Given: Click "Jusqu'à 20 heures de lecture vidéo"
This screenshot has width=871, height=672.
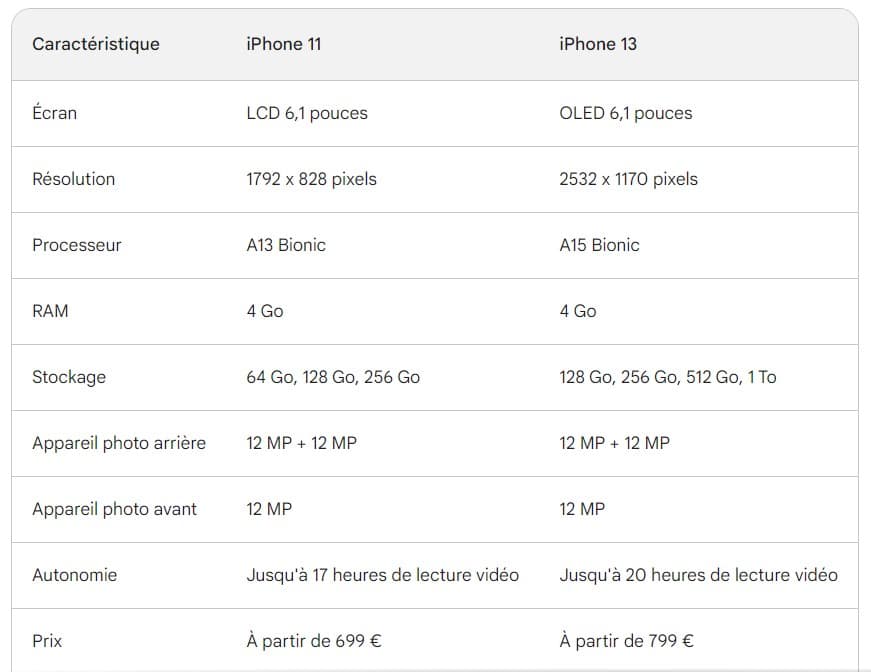Looking at the screenshot, I should [x=699, y=575].
